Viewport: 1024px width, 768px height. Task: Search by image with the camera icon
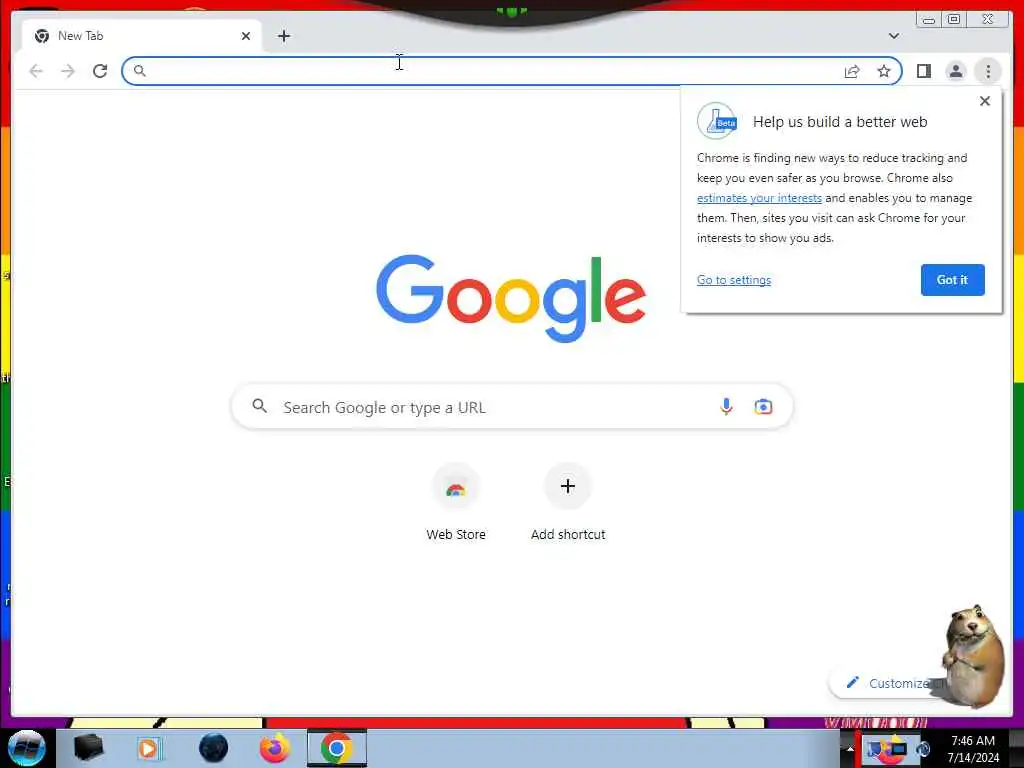763,407
